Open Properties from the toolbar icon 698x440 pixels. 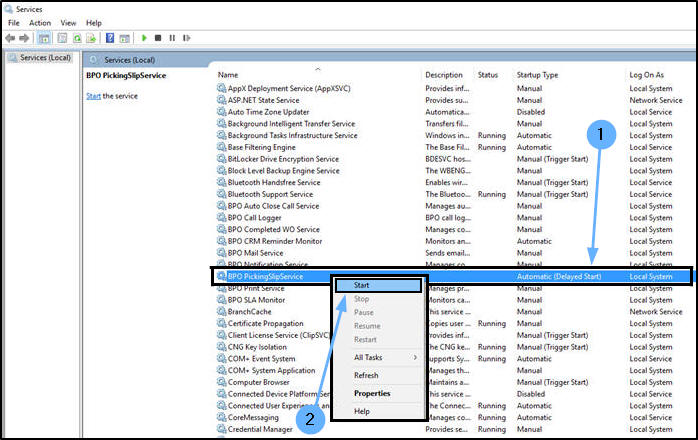62,38
